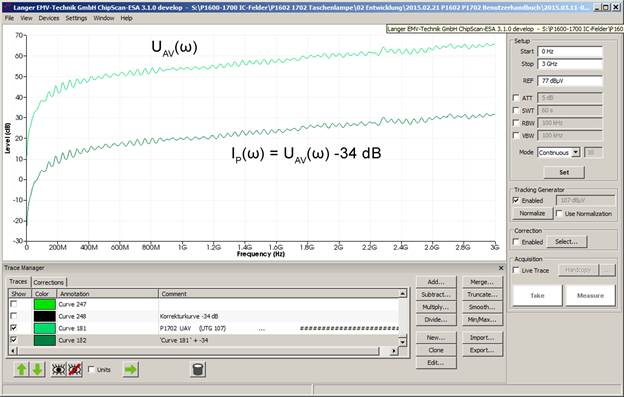Click the Curve 181 color swatch

pyautogui.click(x=45, y=328)
